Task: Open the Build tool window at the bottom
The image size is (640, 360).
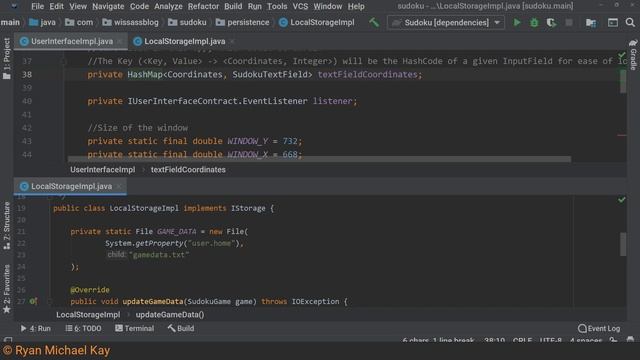Action: [181, 329]
